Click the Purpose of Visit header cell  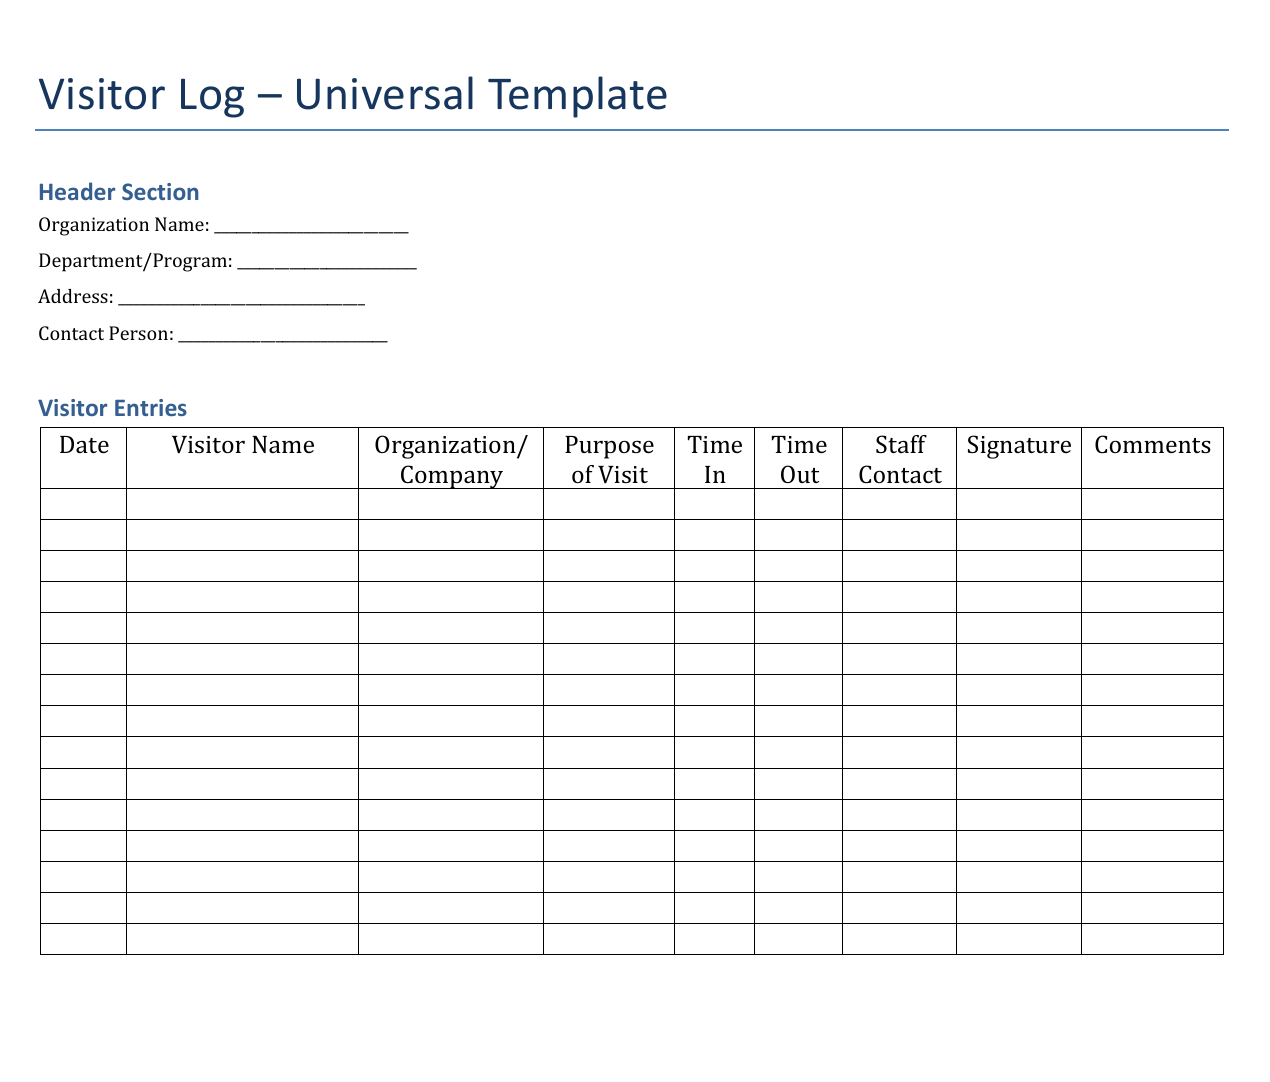tap(609, 459)
